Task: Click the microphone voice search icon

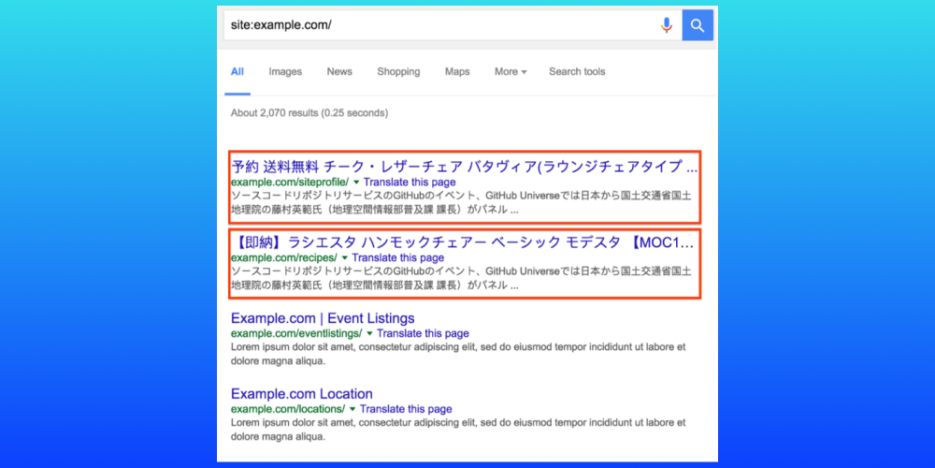Action: (666, 25)
